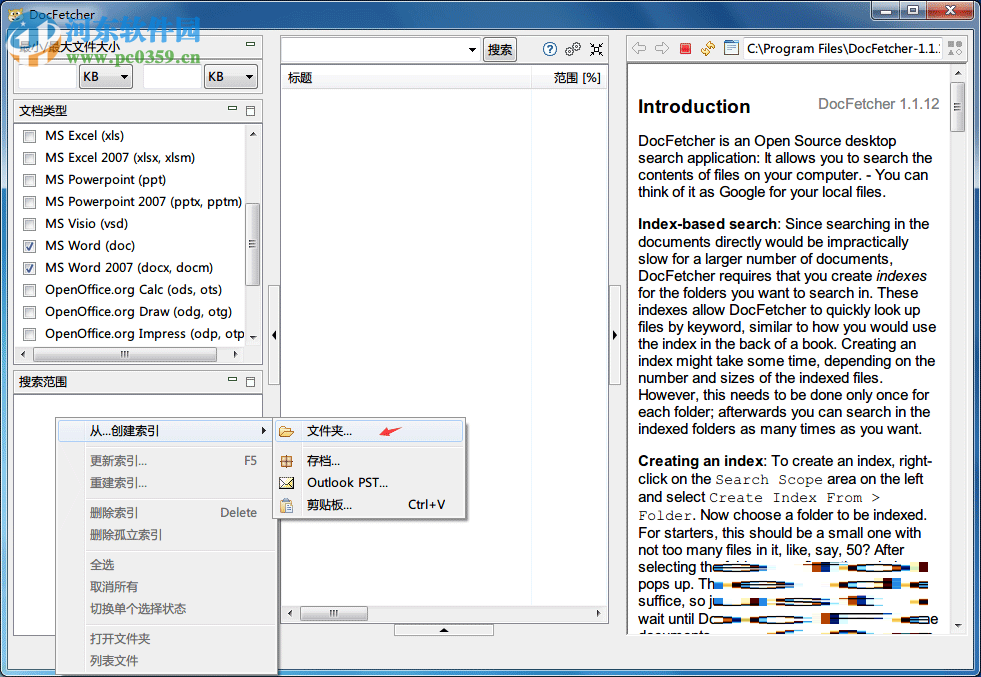Image resolution: width=981 pixels, height=677 pixels.
Task: Click the hide-to-tray icon beside preferences
Action: [596, 49]
